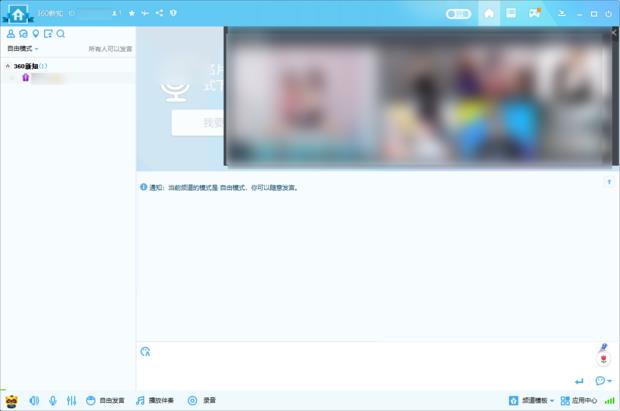Share the channel via share icon

point(159,14)
